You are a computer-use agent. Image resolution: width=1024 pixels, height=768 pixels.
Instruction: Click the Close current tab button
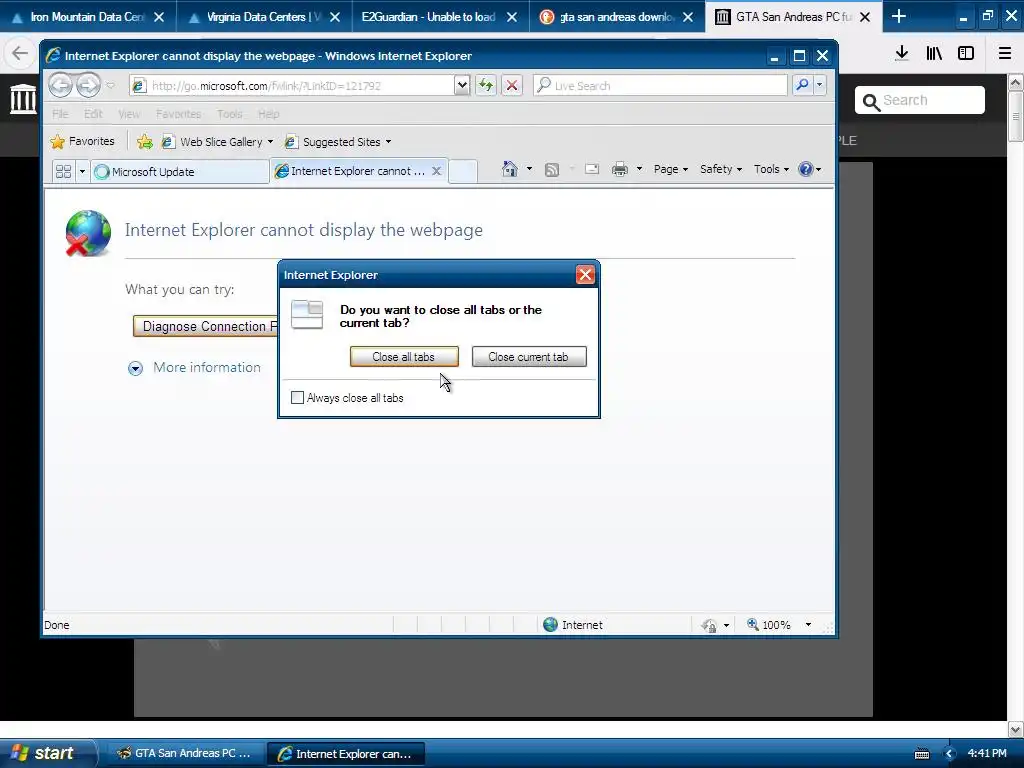[x=529, y=357]
